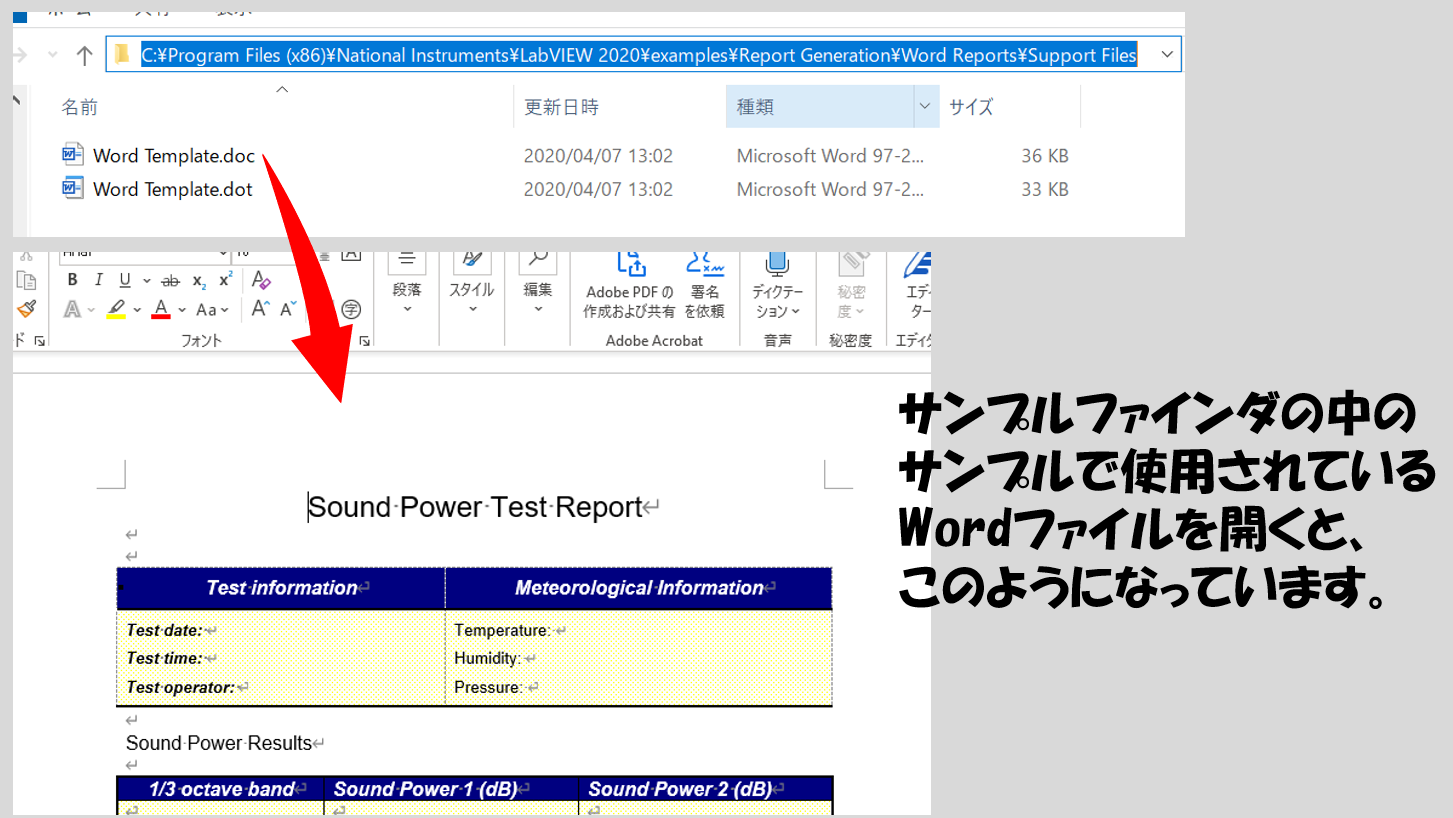The image size is (1453, 818).
Task: Click Sound Power 1 (dB) column header
Action: pos(425,789)
